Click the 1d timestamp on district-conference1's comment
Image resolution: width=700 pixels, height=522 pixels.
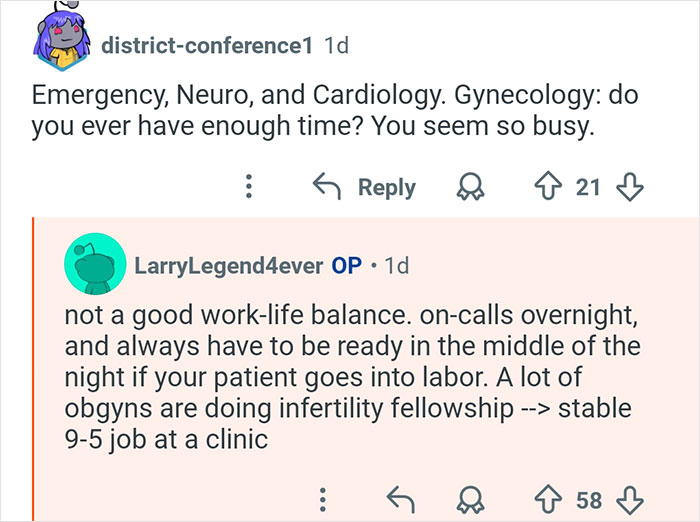coord(336,46)
